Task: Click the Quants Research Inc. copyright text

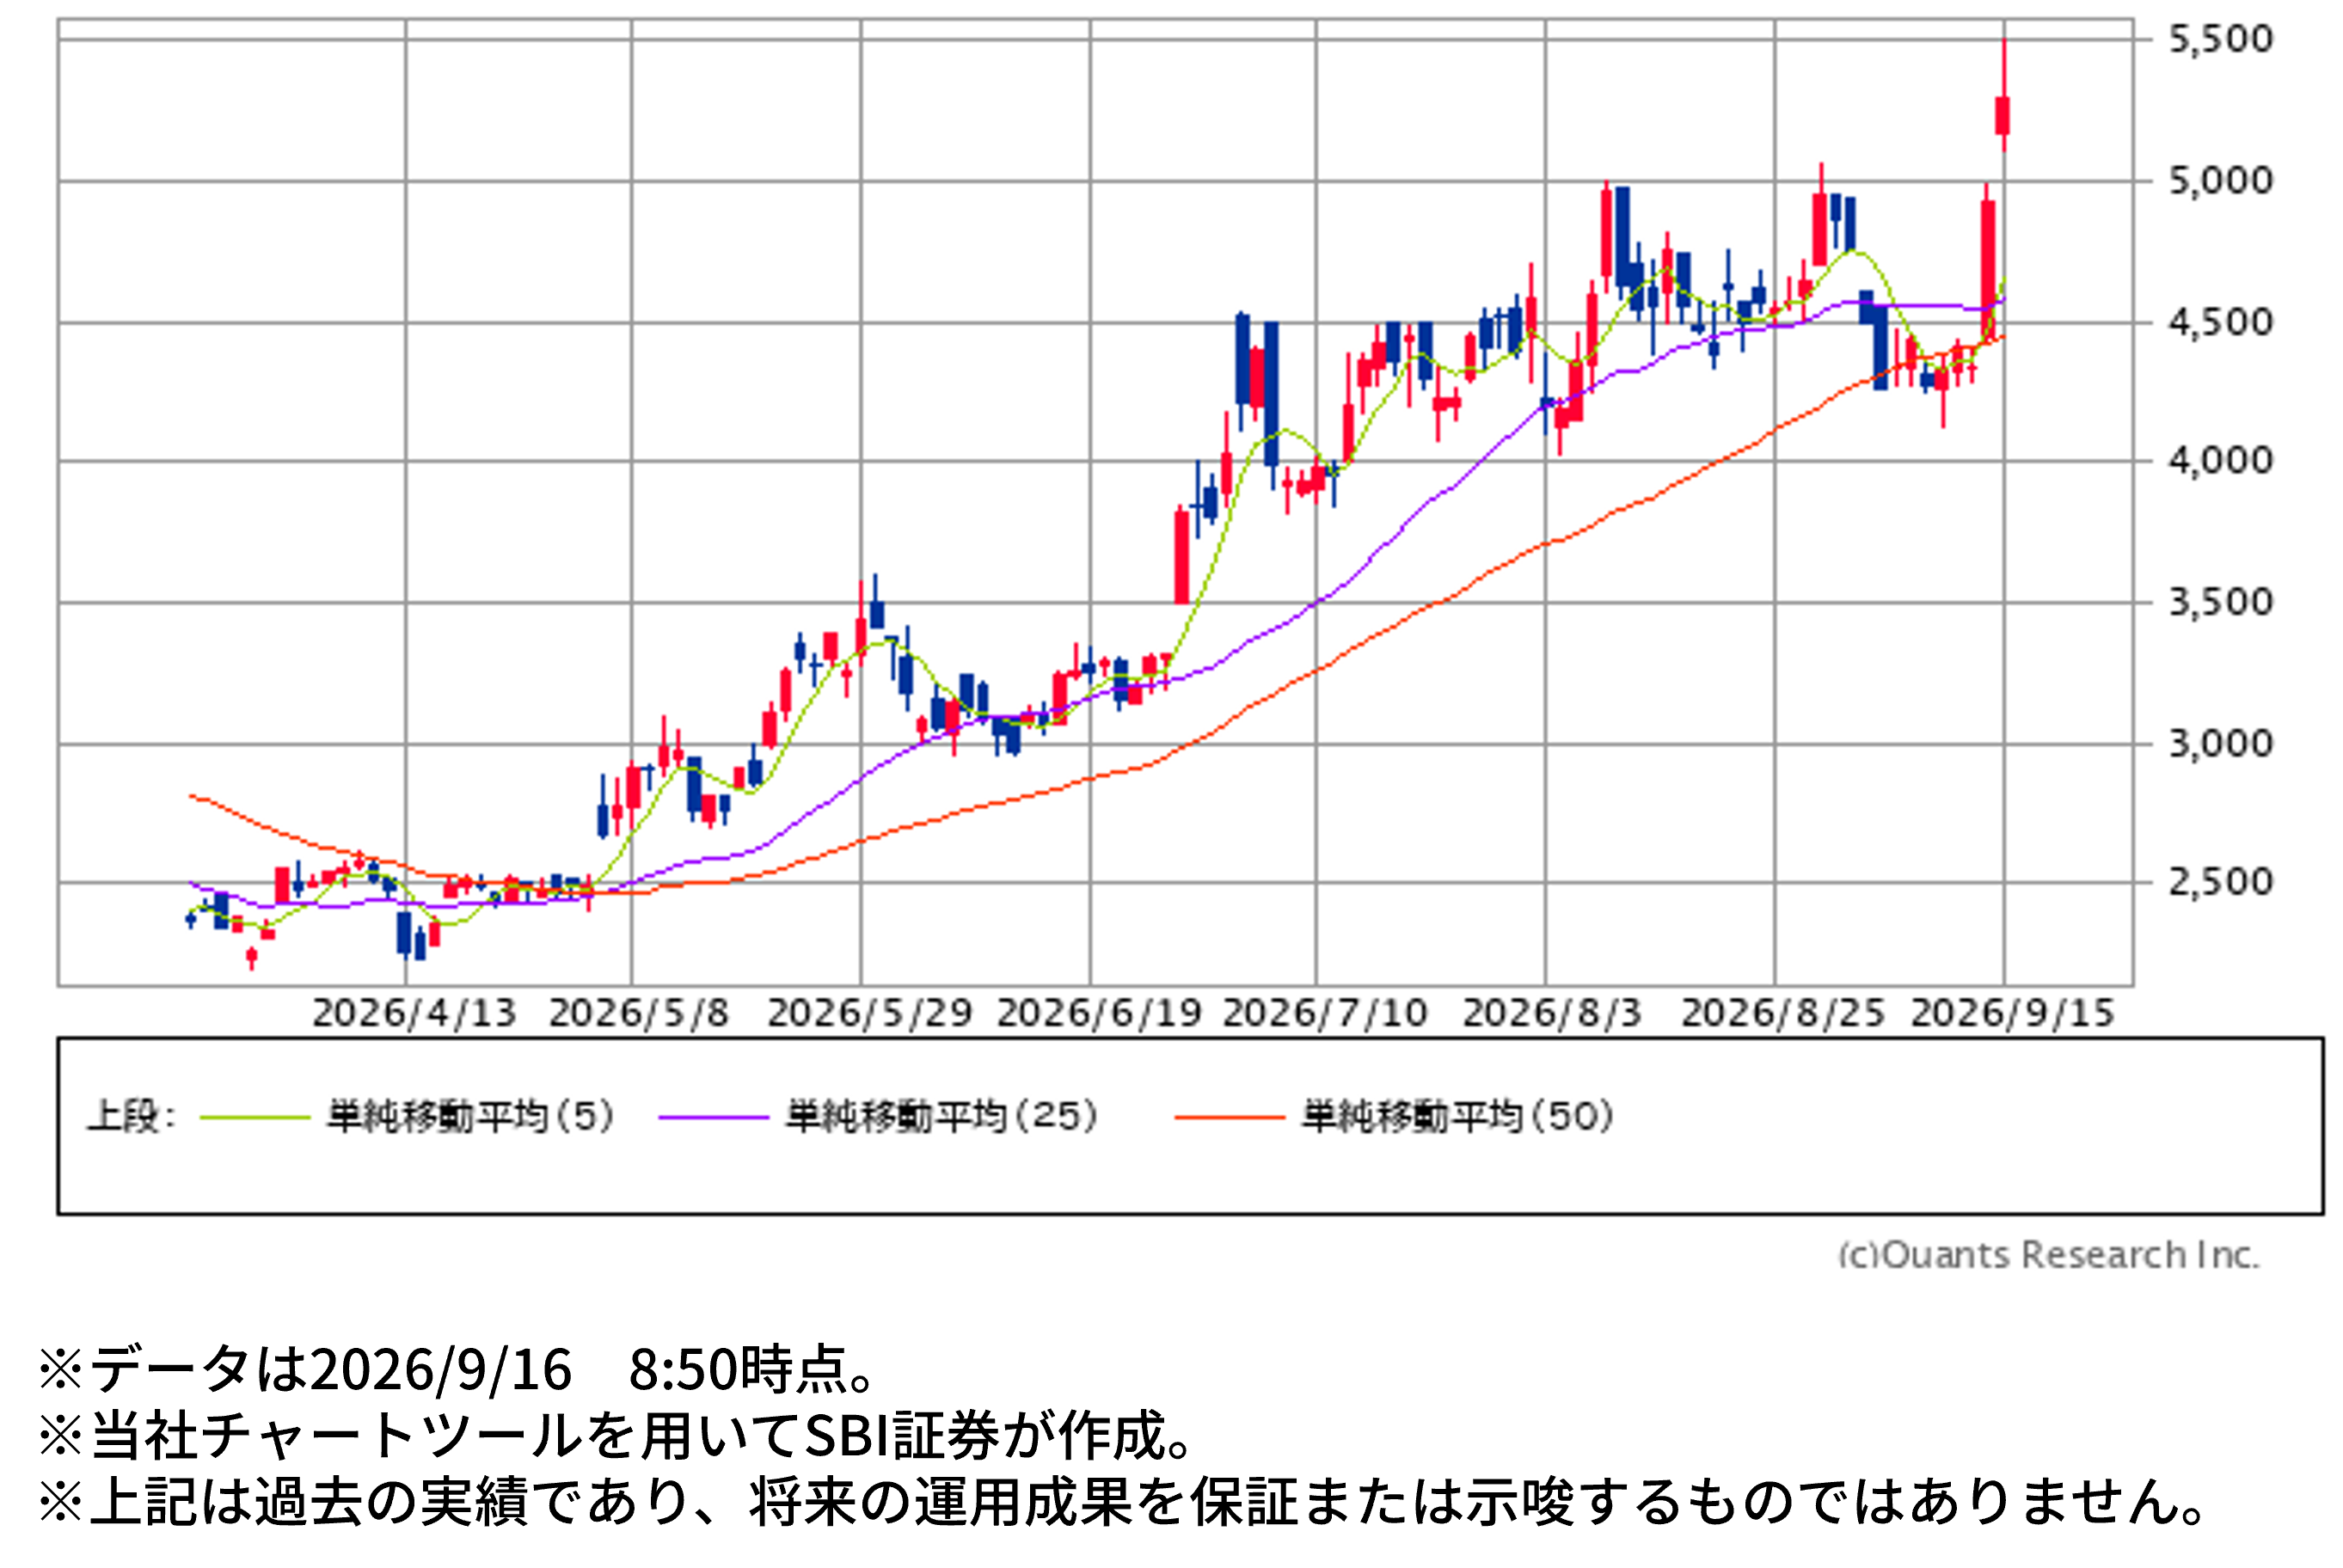Action: pos(2049,1255)
